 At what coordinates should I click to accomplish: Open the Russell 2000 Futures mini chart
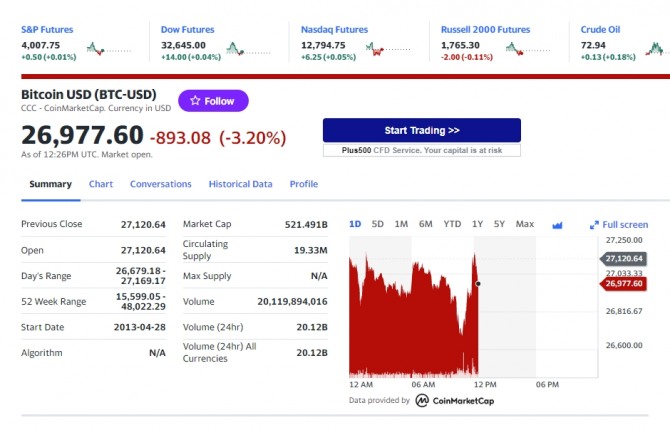click(x=528, y=49)
